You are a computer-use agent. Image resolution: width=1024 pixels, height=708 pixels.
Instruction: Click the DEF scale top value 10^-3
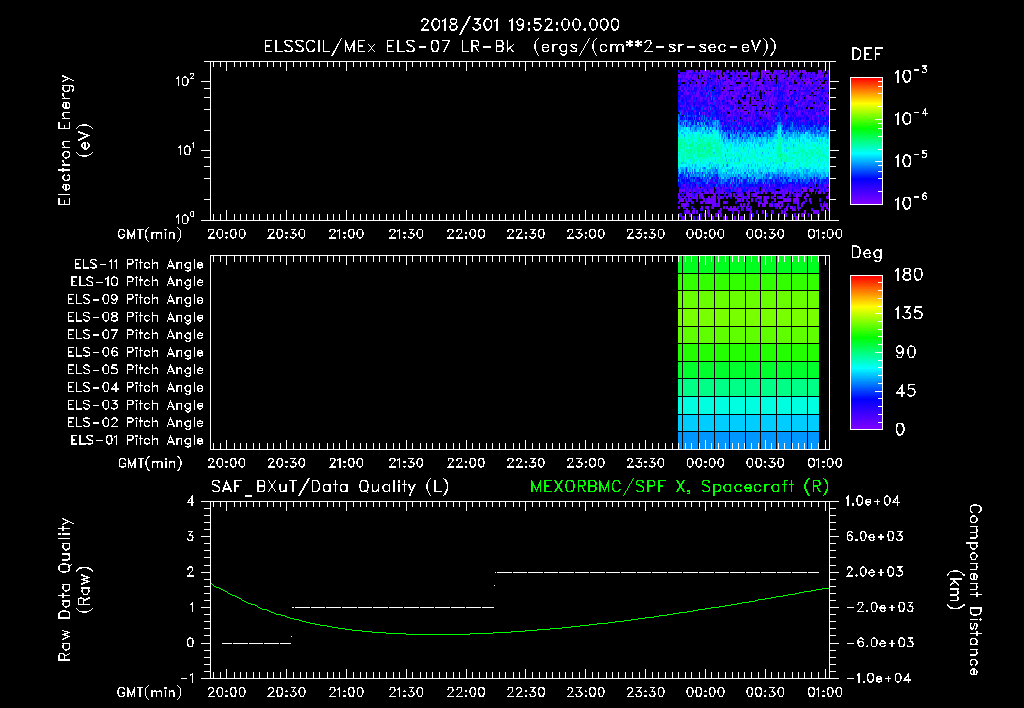[911, 75]
